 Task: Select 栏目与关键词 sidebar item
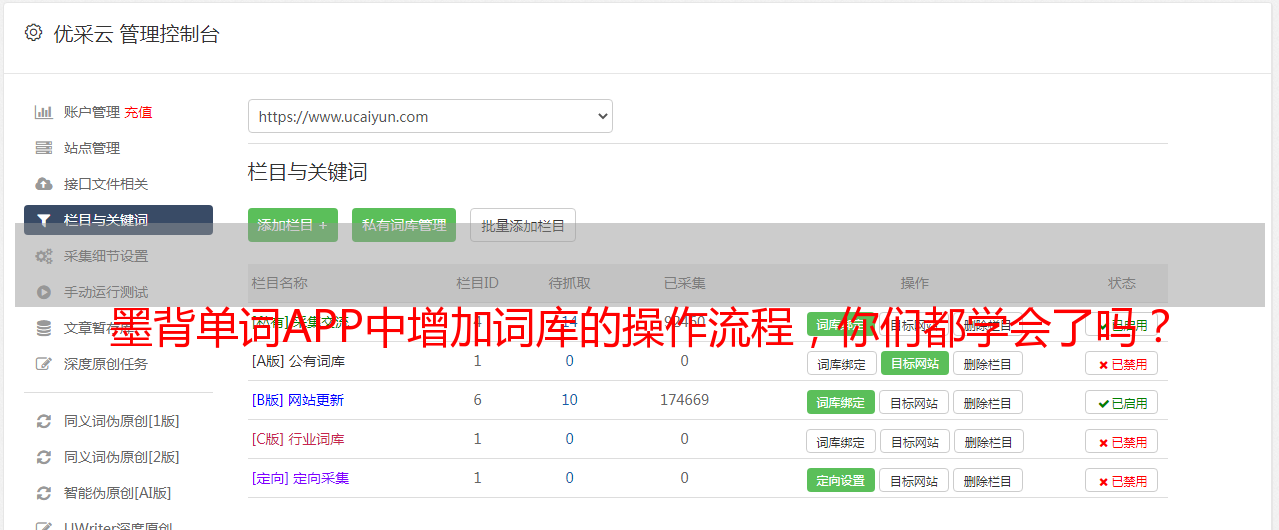(x=118, y=220)
